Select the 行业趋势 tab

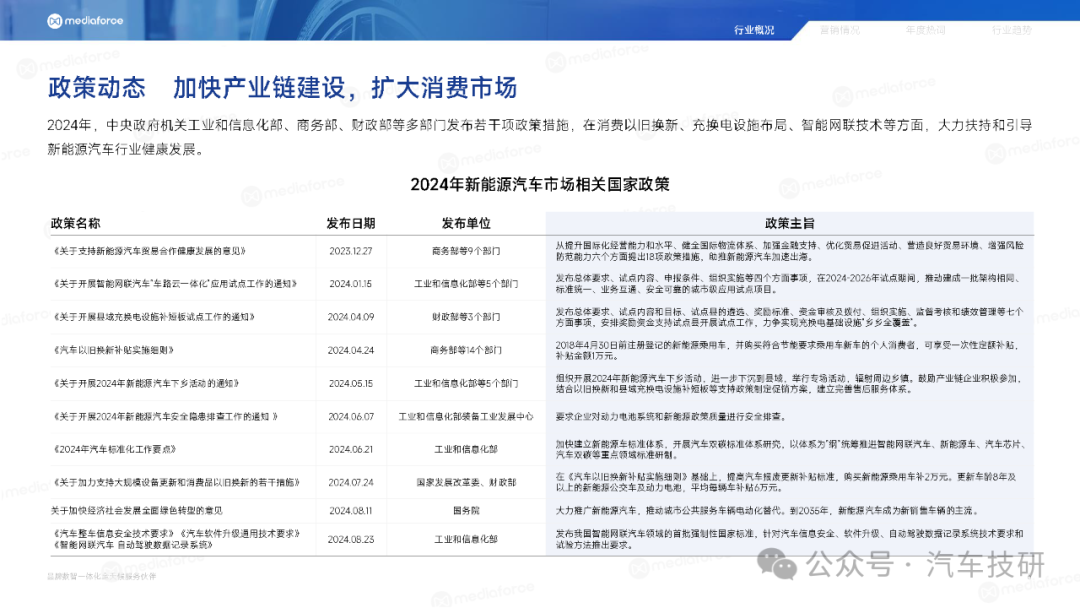(x=1011, y=30)
